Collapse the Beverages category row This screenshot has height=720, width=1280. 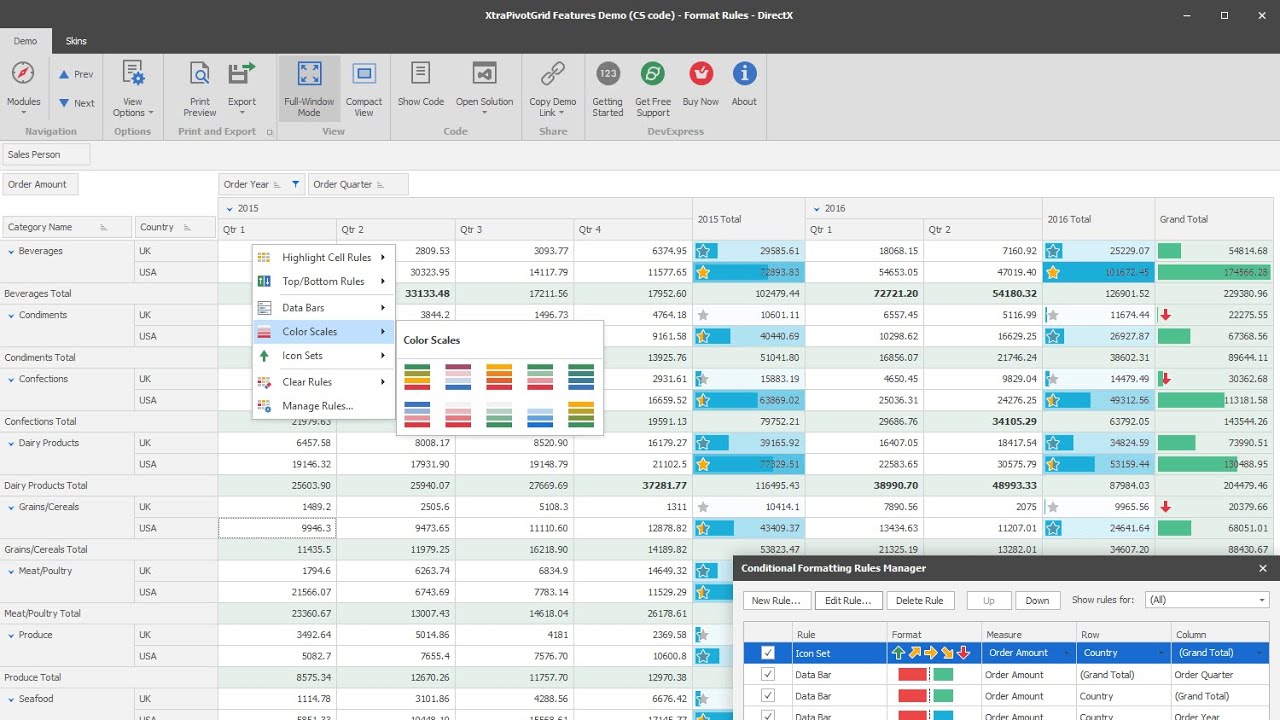click(x=11, y=252)
